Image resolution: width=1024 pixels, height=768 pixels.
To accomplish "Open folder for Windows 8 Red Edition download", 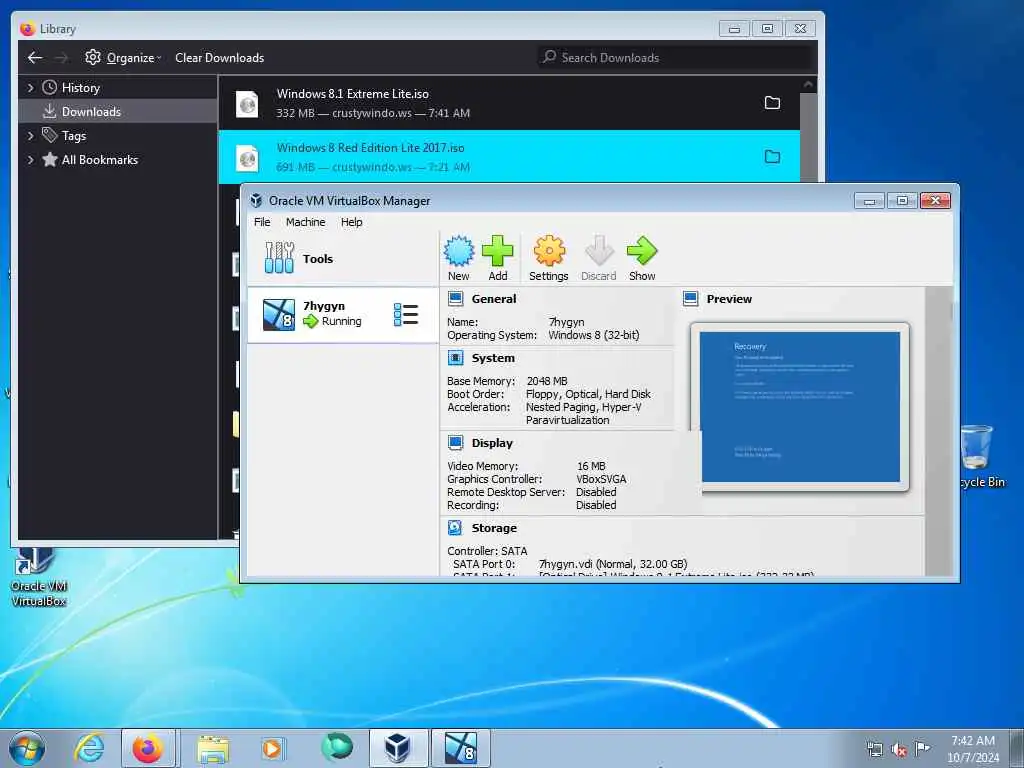I will (772, 157).
